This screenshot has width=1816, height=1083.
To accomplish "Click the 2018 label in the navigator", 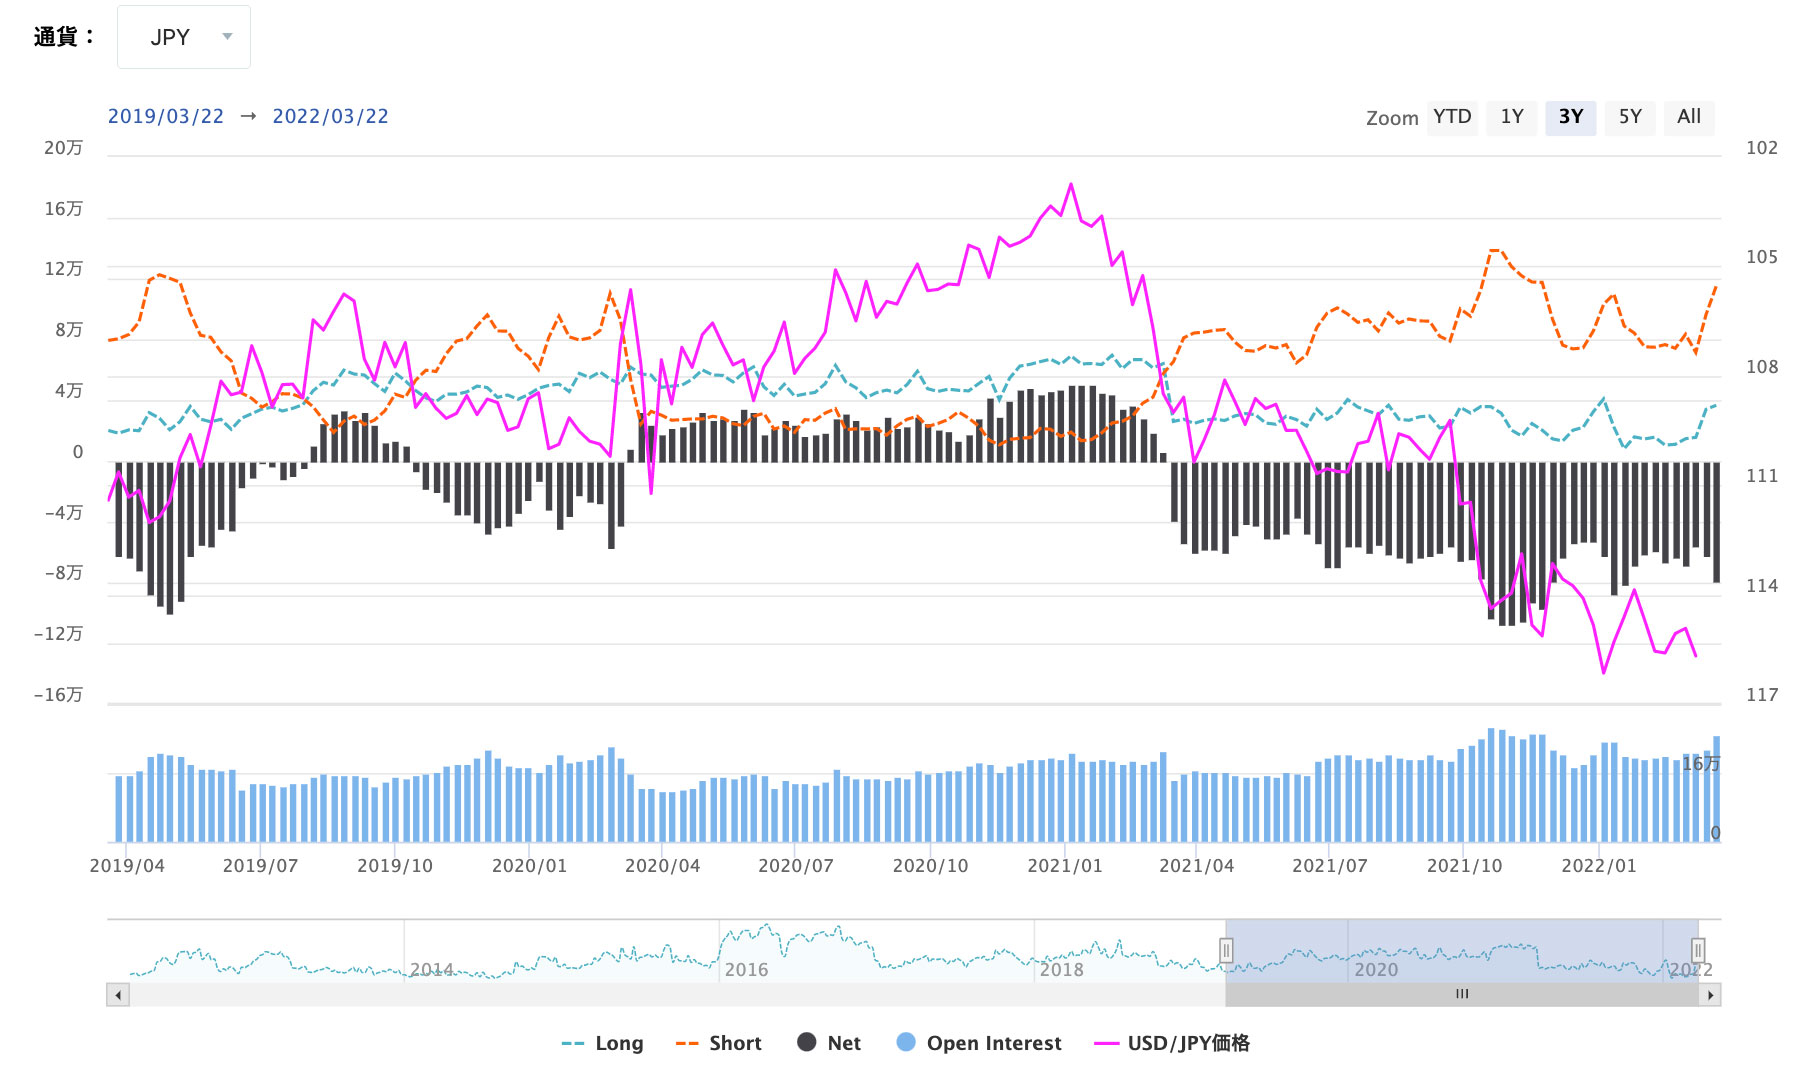I will coord(1062,969).
